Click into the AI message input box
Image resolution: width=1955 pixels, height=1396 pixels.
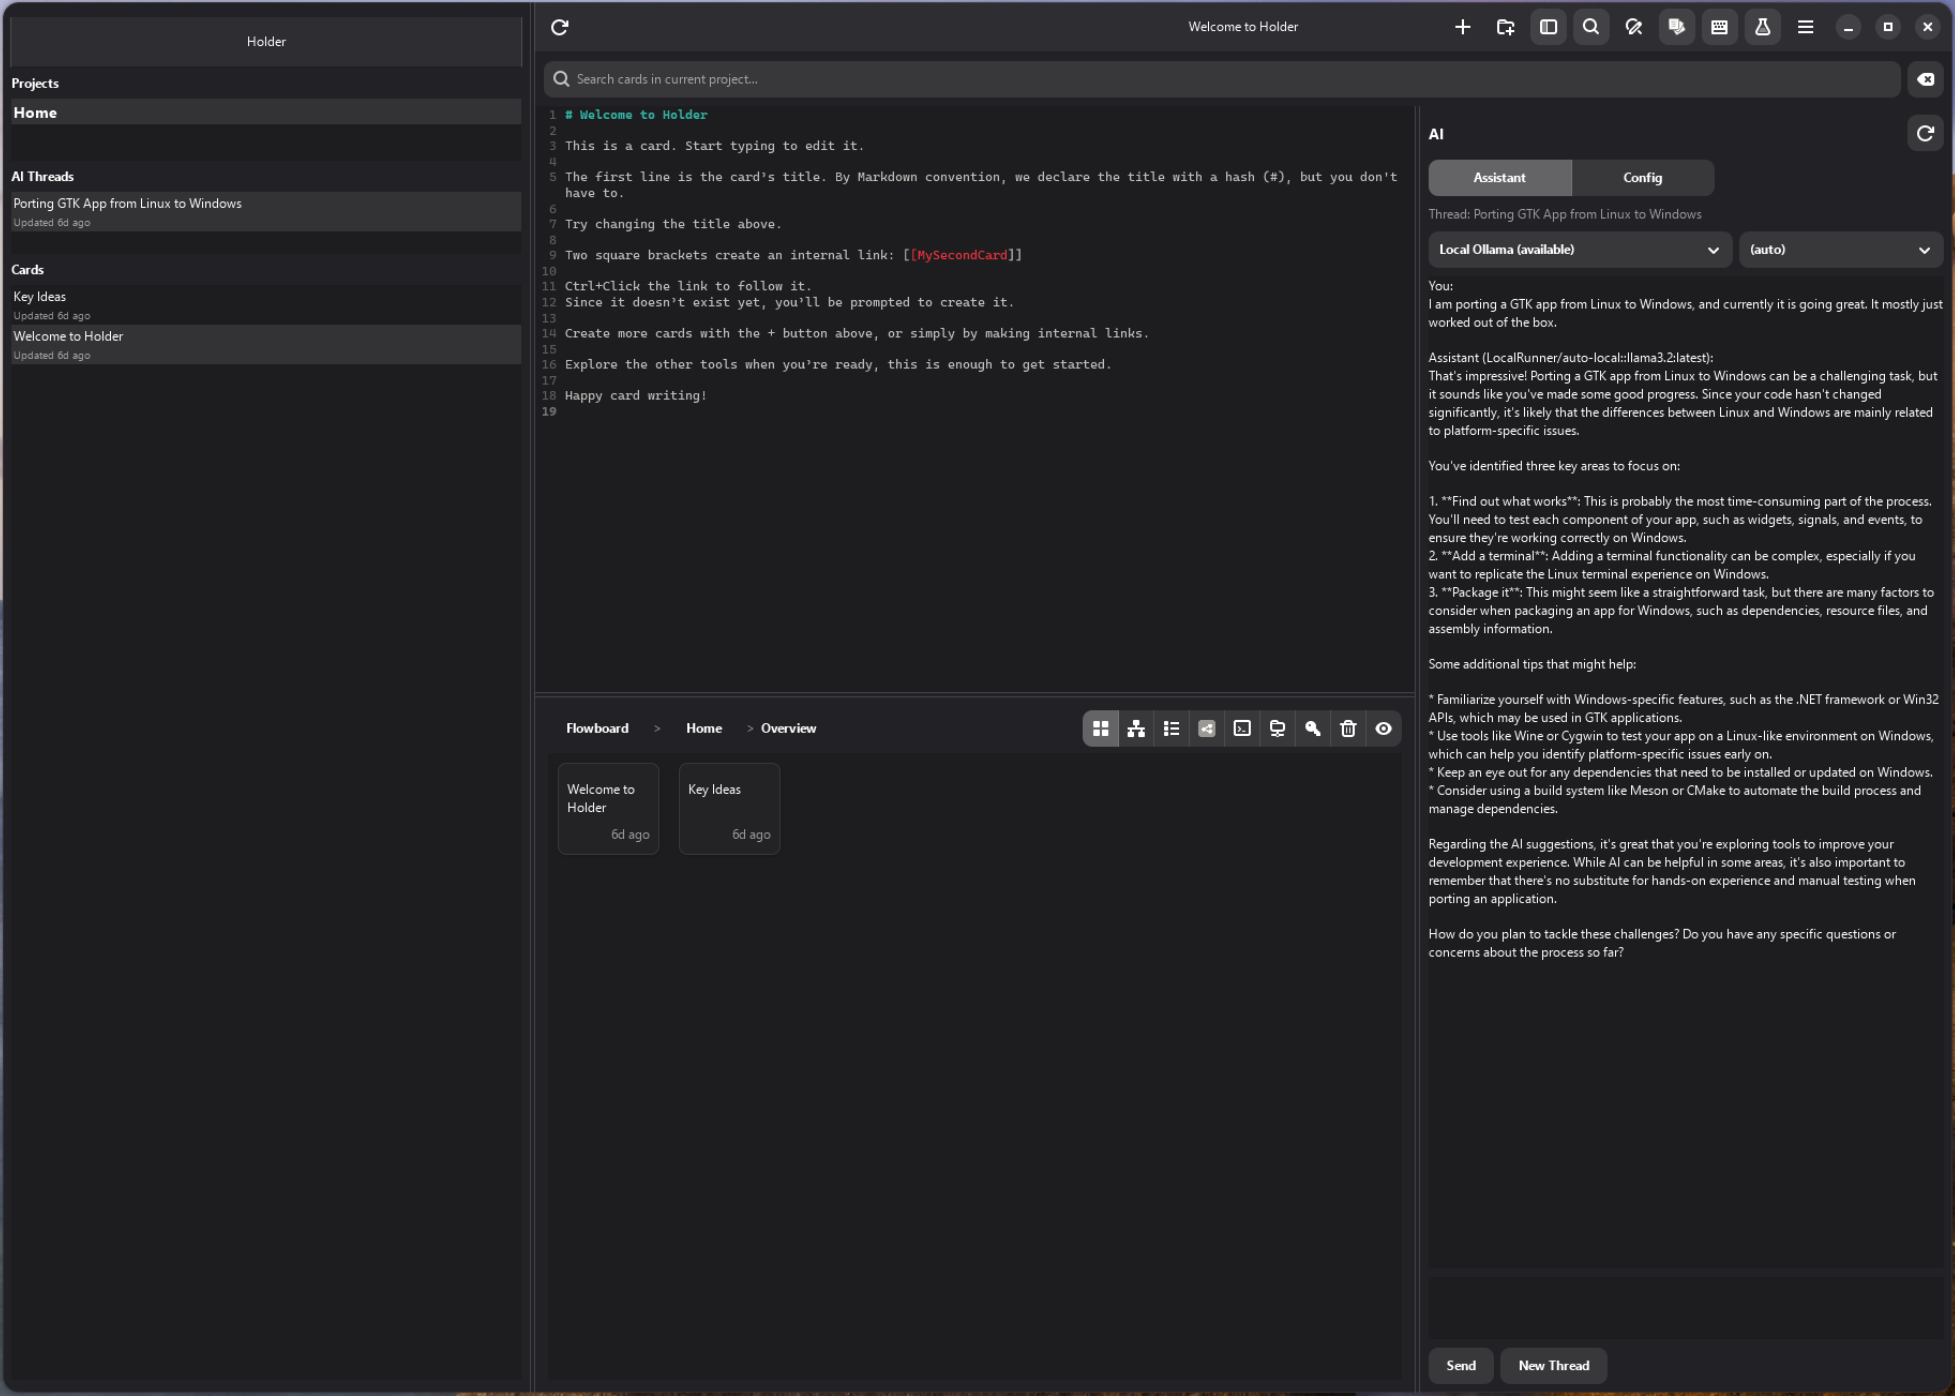[1685, 1308]
